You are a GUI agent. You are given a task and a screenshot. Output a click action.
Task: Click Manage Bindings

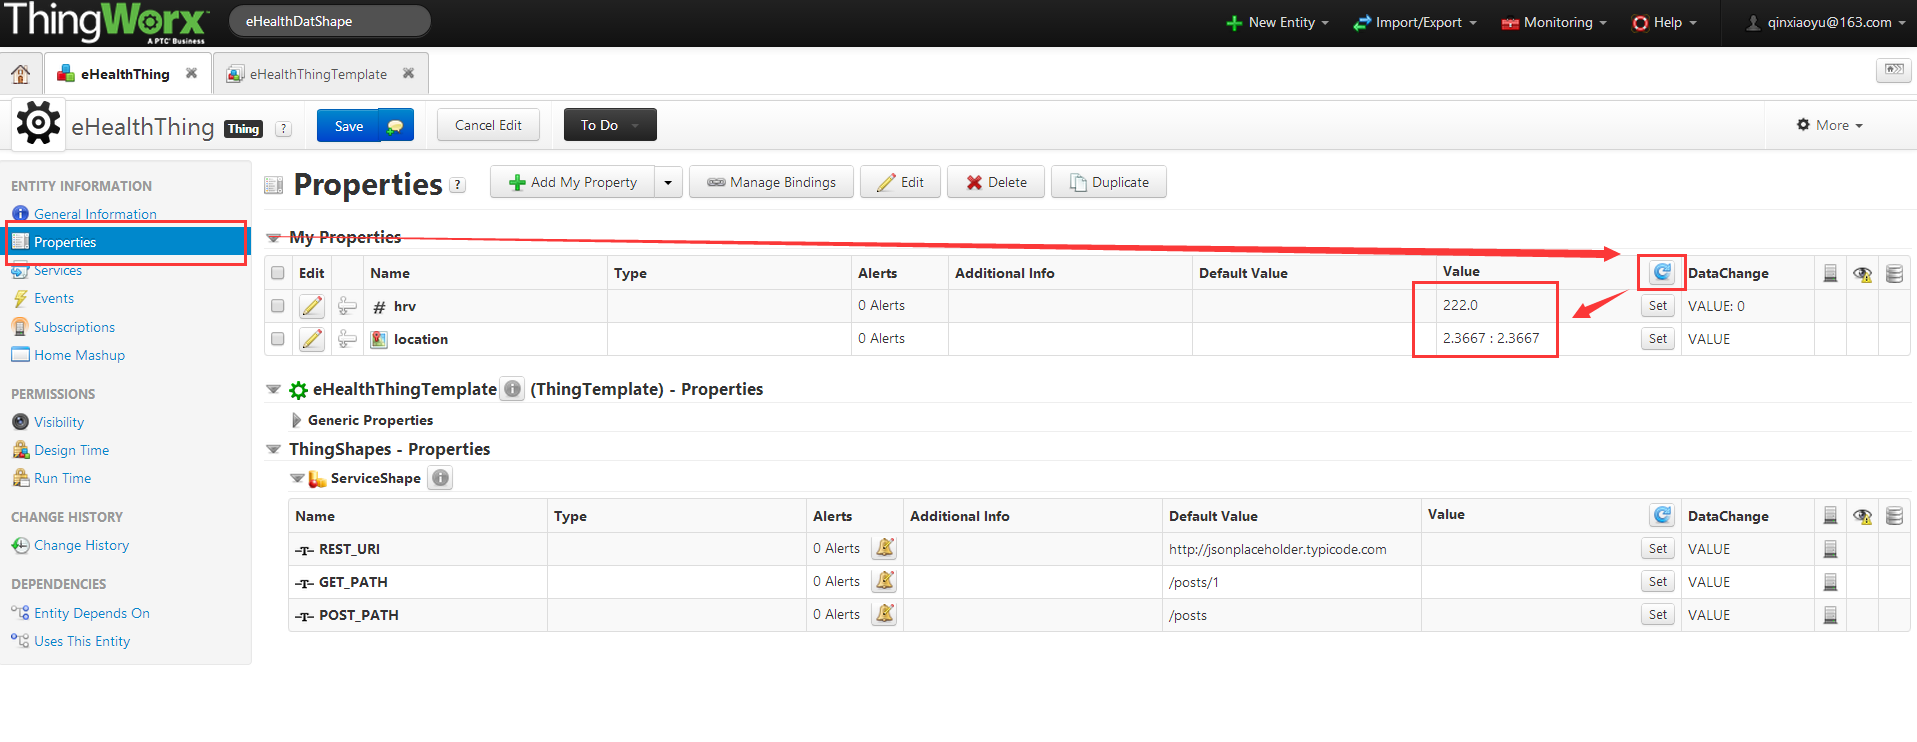[771, 182]
